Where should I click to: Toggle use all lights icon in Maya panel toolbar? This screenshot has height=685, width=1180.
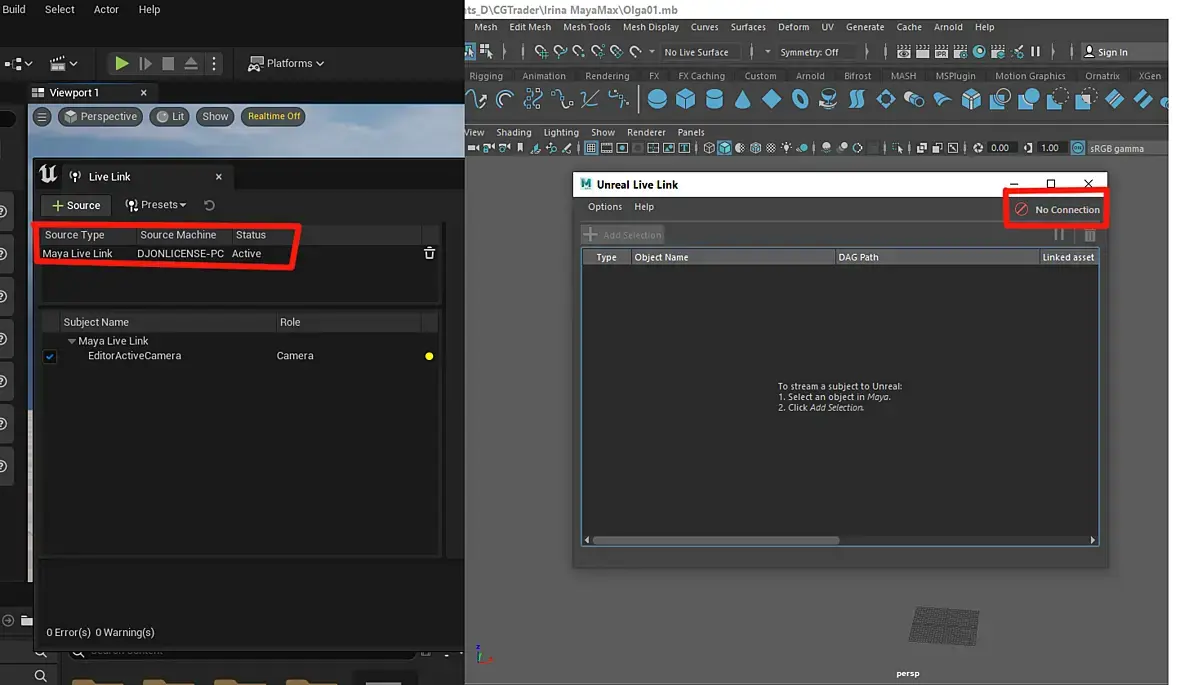786,148
